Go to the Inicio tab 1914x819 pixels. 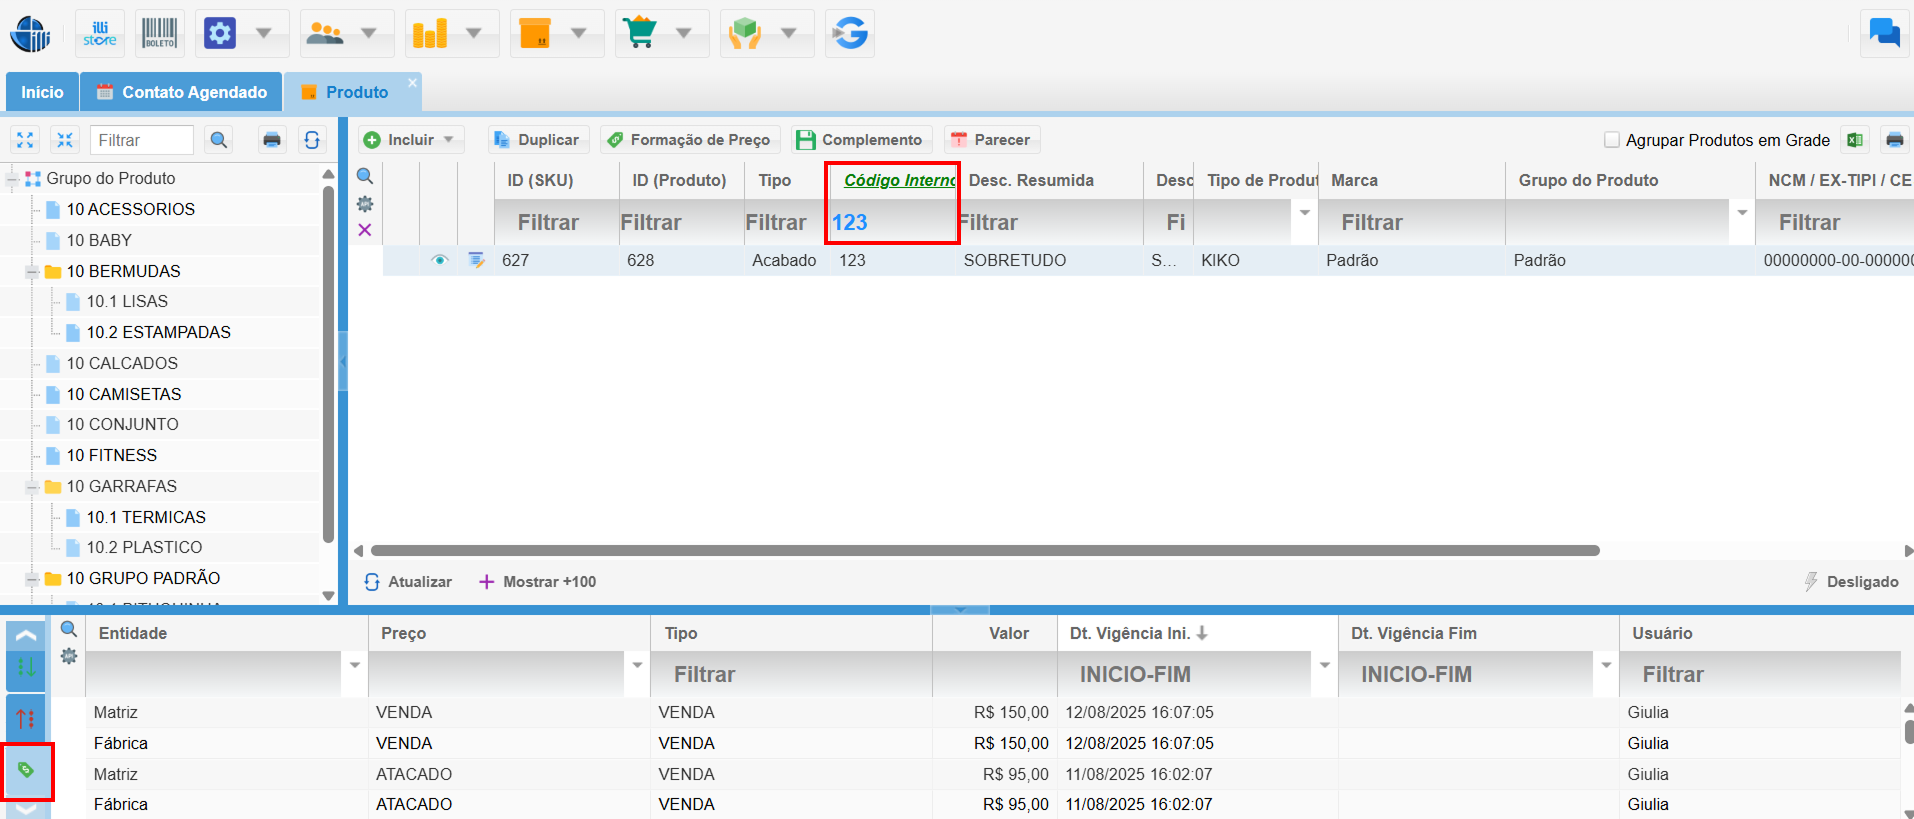tap(42, 92)
